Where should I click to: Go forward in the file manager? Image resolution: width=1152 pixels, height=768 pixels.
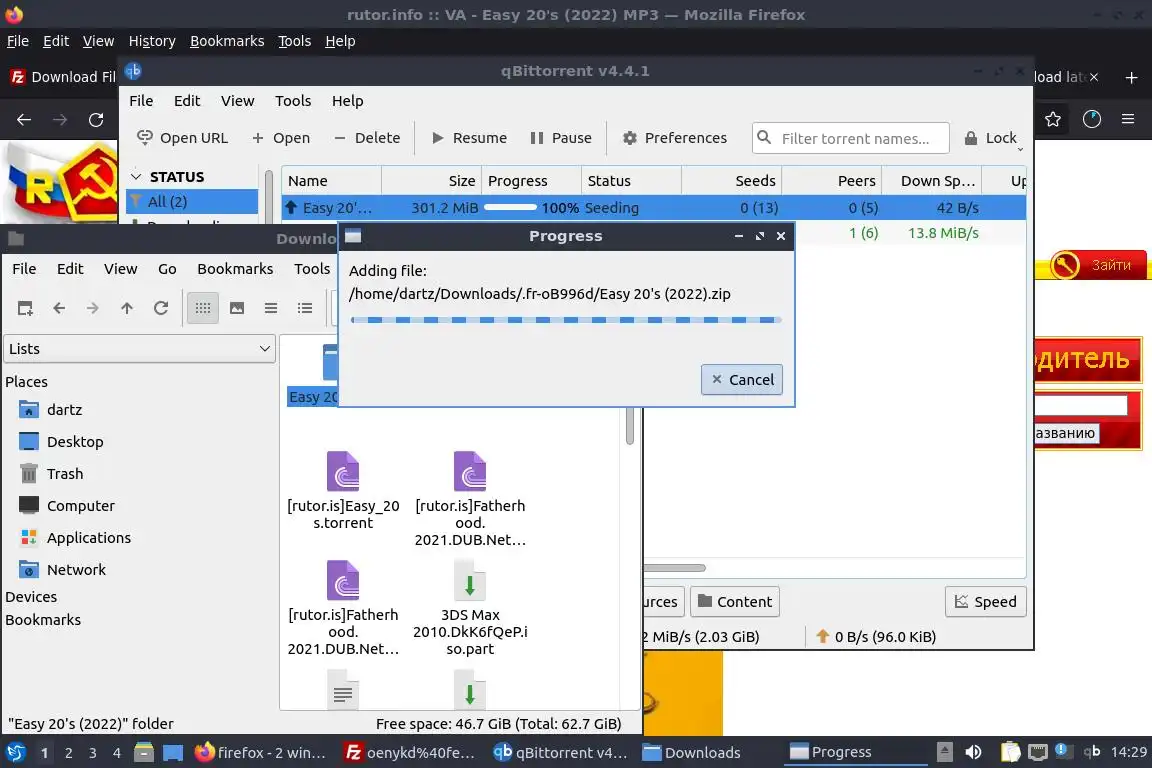pyautogui.click(x=93, y=308)
